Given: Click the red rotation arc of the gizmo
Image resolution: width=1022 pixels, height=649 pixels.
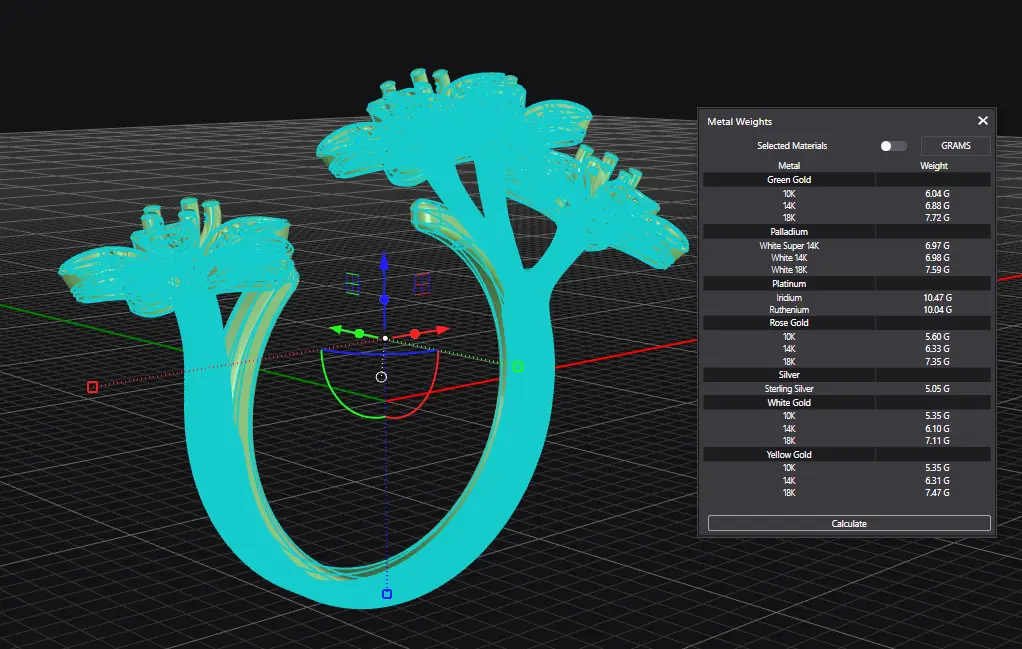Looking at the screenshot, I should click(424, 397).
